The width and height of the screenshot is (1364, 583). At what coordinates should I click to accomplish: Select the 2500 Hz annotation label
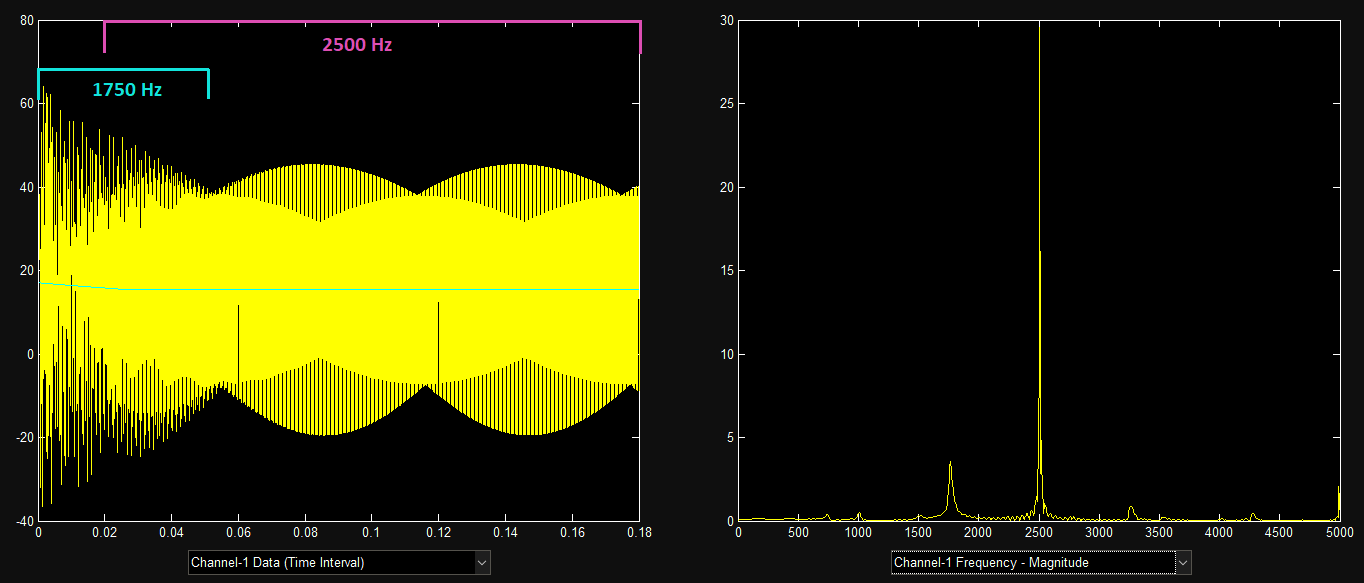coord(356,44)
